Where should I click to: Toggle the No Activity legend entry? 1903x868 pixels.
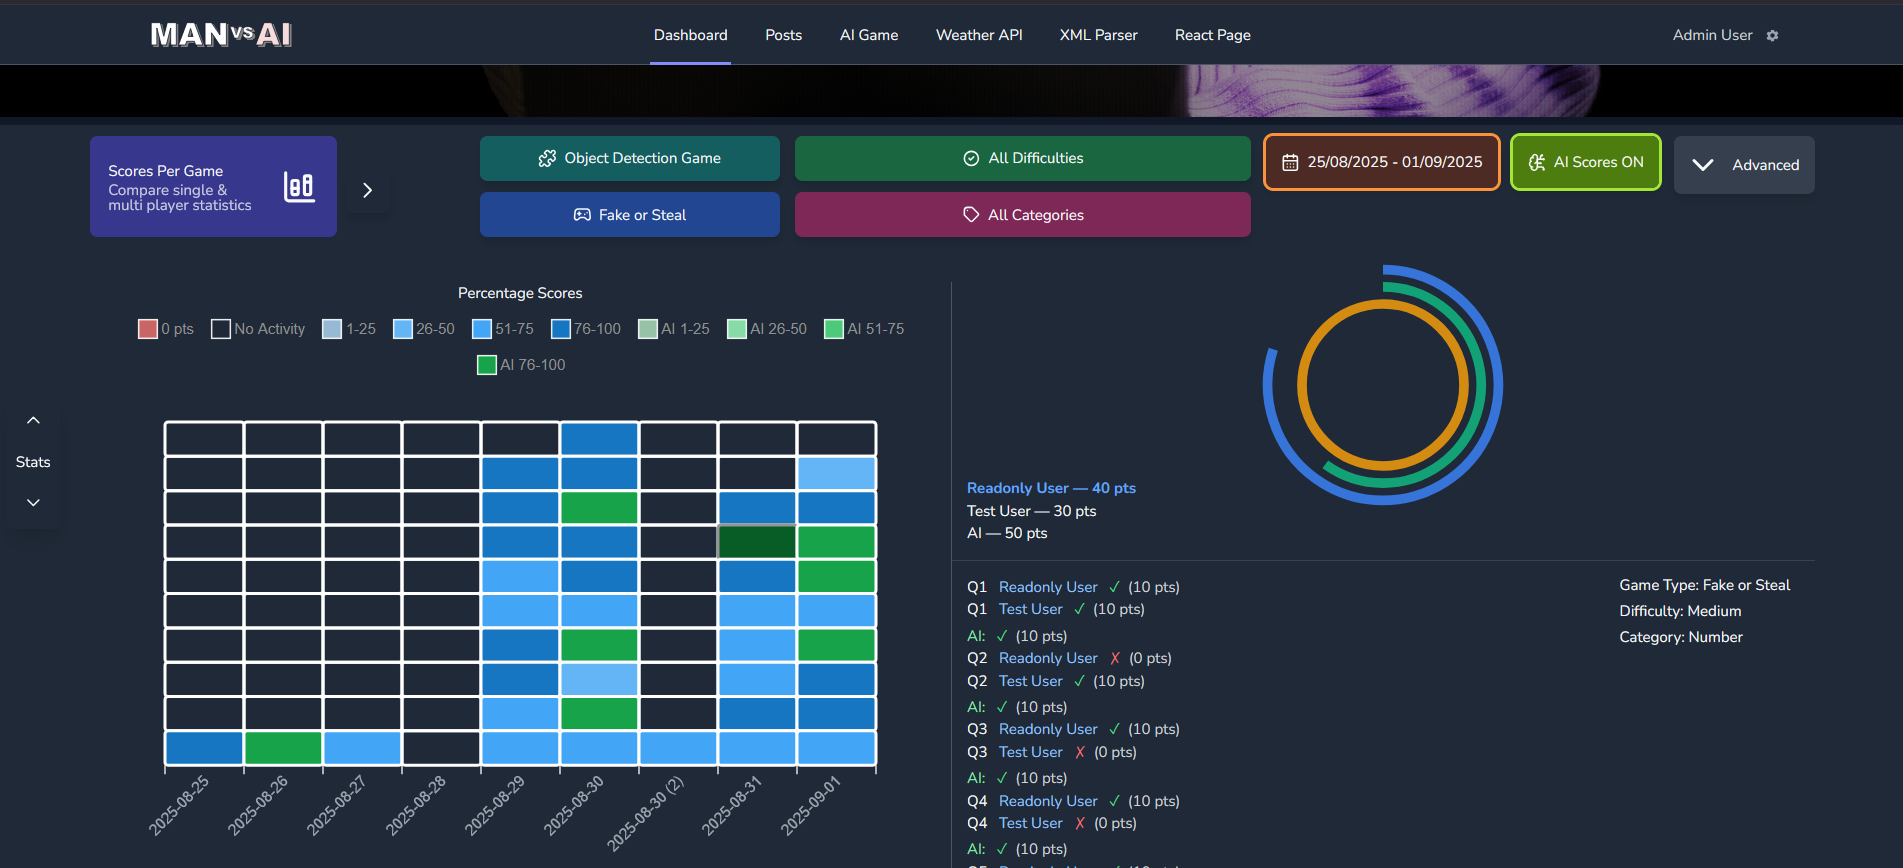coord(258,329)
